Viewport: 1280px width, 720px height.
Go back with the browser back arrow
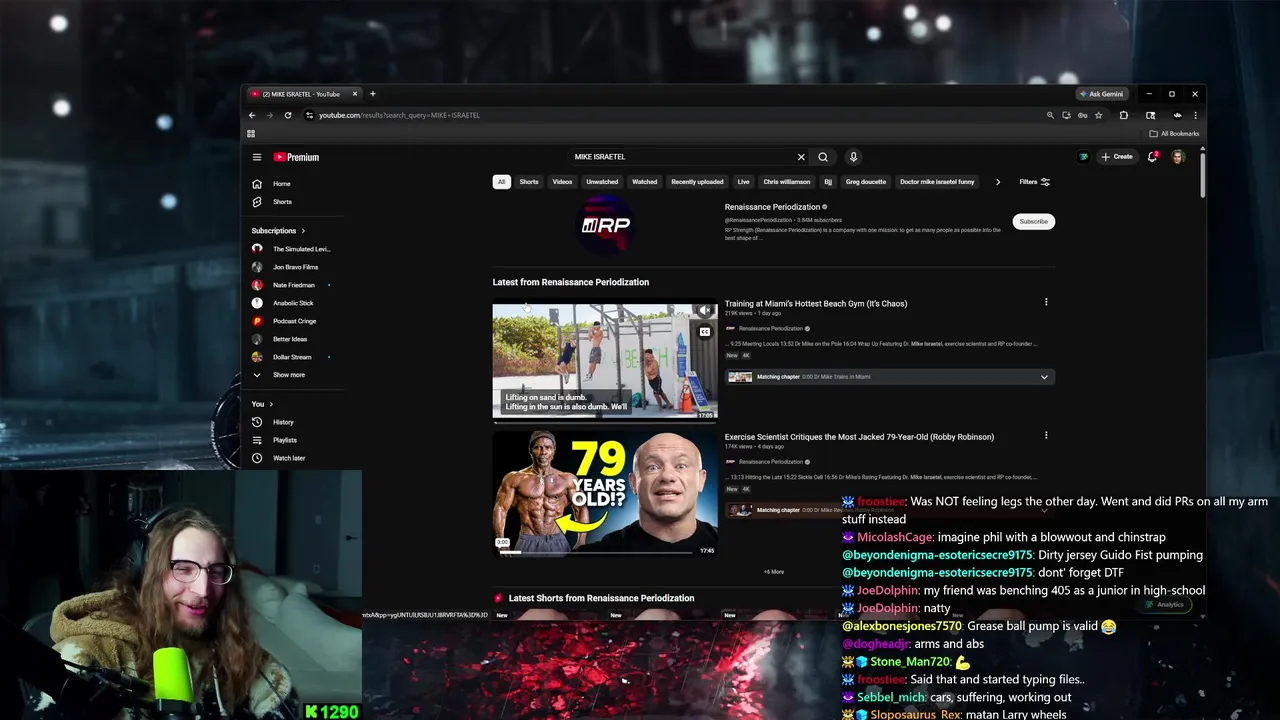[x=252, y=115]
